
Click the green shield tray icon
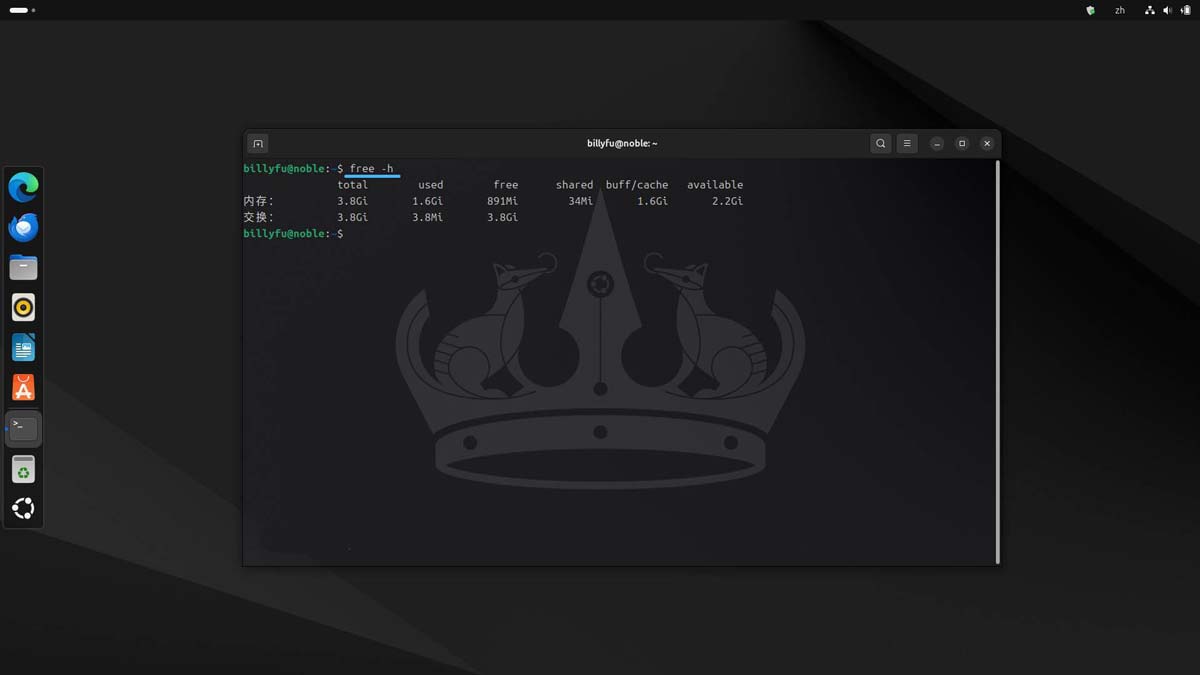coord(1090,10)
